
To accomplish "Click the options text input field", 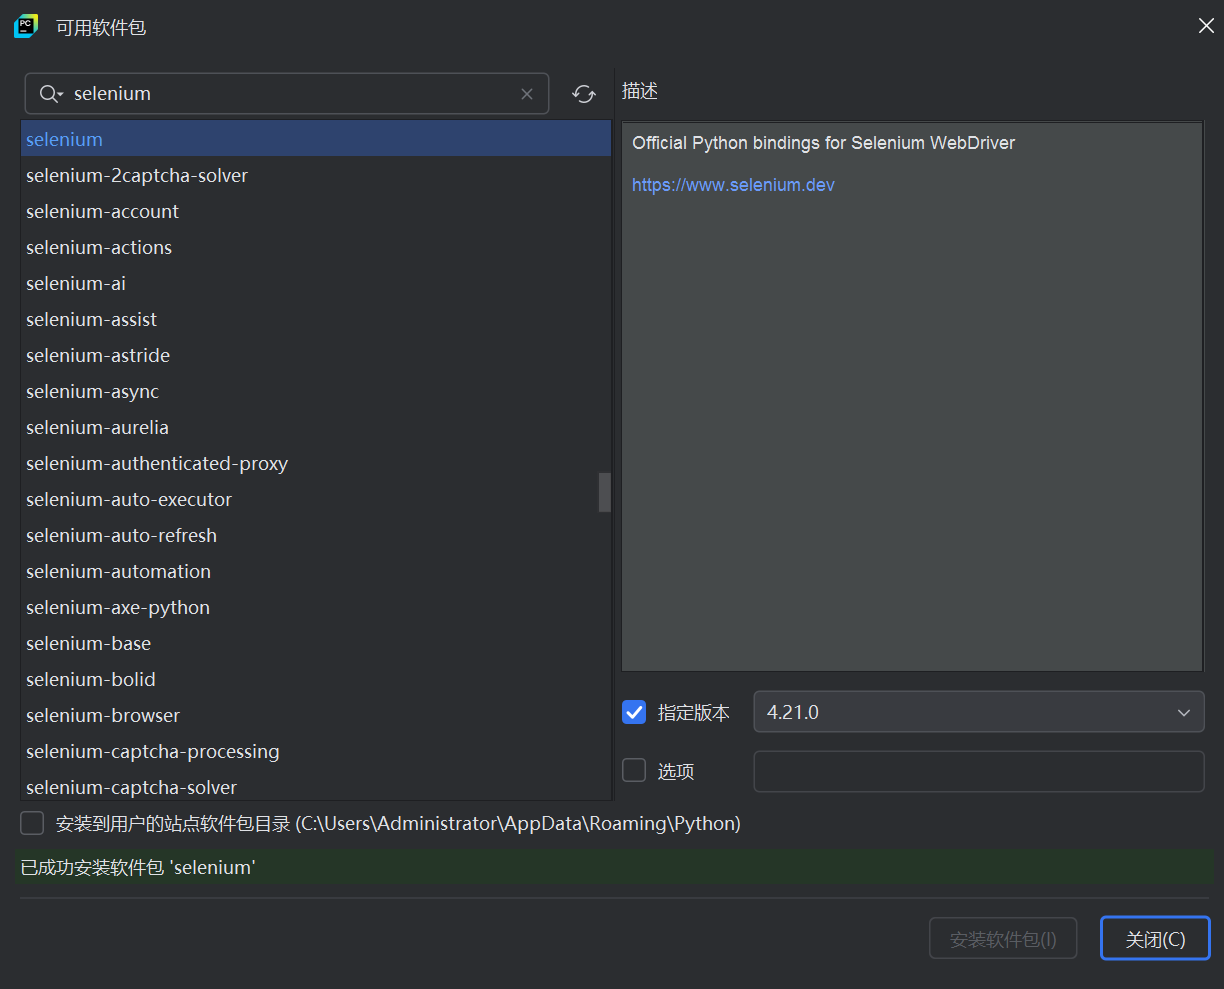I will tap(979, 771).
